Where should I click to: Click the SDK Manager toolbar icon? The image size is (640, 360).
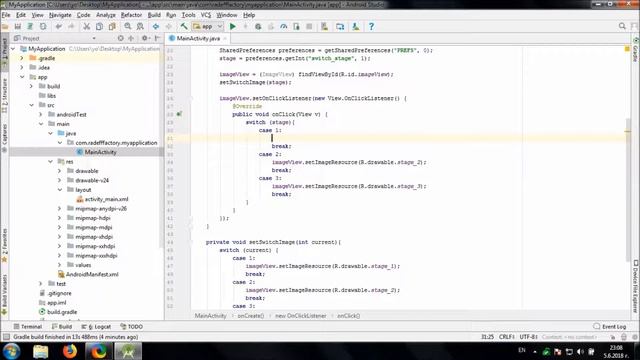tap(356, 27)
